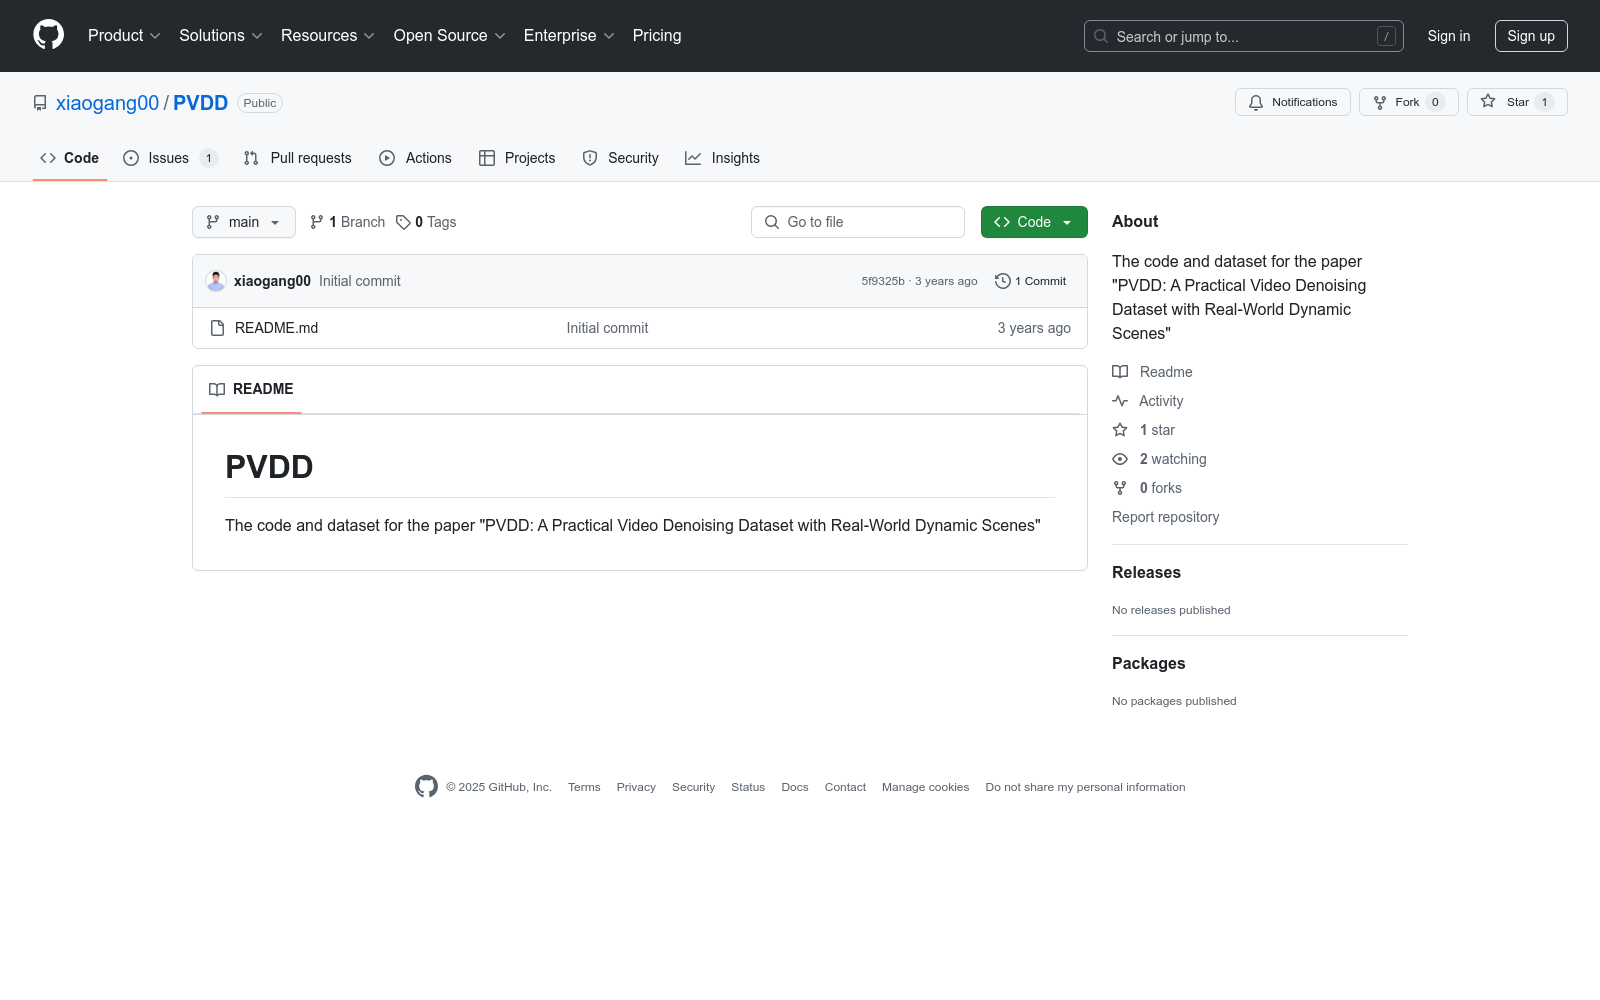This screenshot has height=1000, width=1600.
Task: Click the slash shortcut key icon
Action: point(1386,36)
